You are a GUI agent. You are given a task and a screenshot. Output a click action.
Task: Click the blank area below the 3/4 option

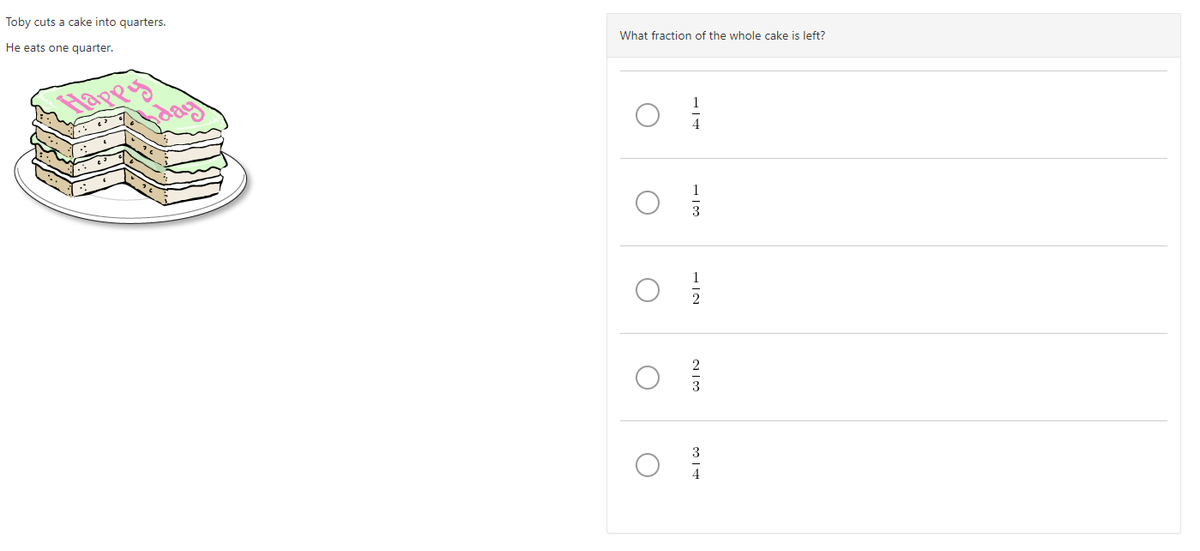click(892, 510)
